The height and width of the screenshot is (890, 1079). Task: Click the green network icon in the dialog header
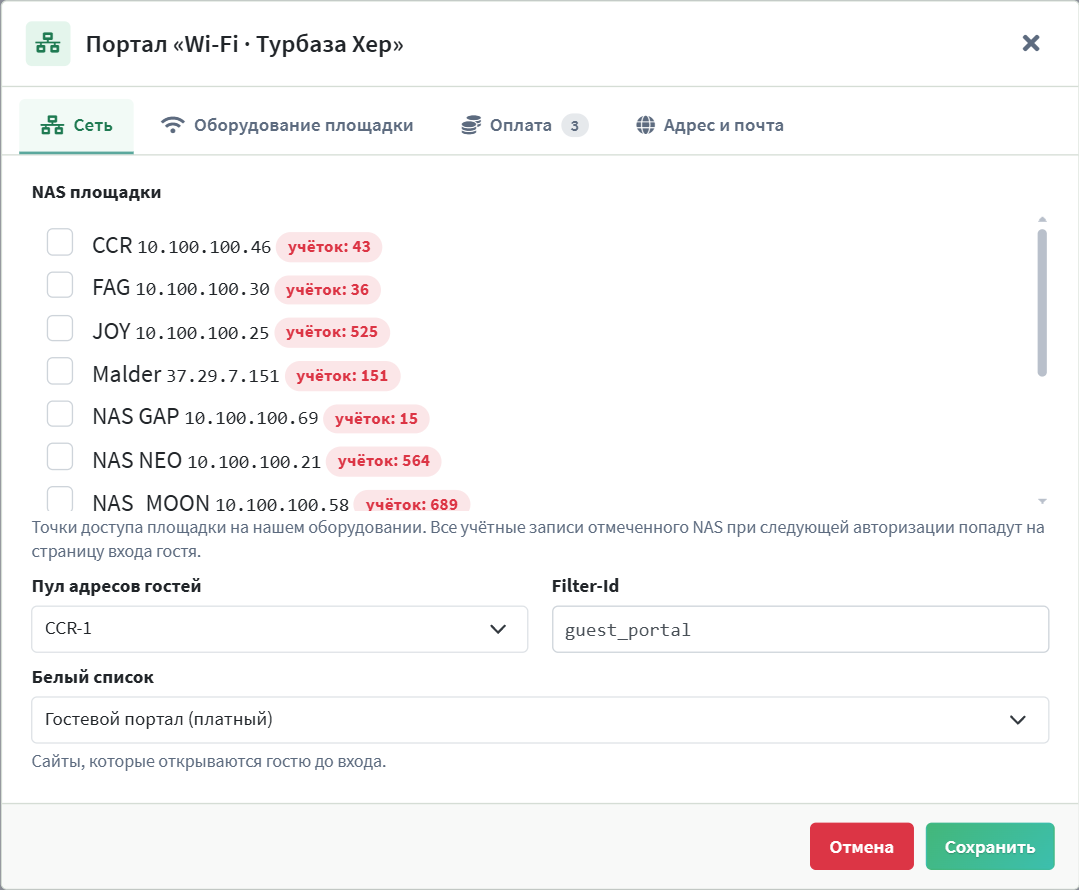(48, 43)
